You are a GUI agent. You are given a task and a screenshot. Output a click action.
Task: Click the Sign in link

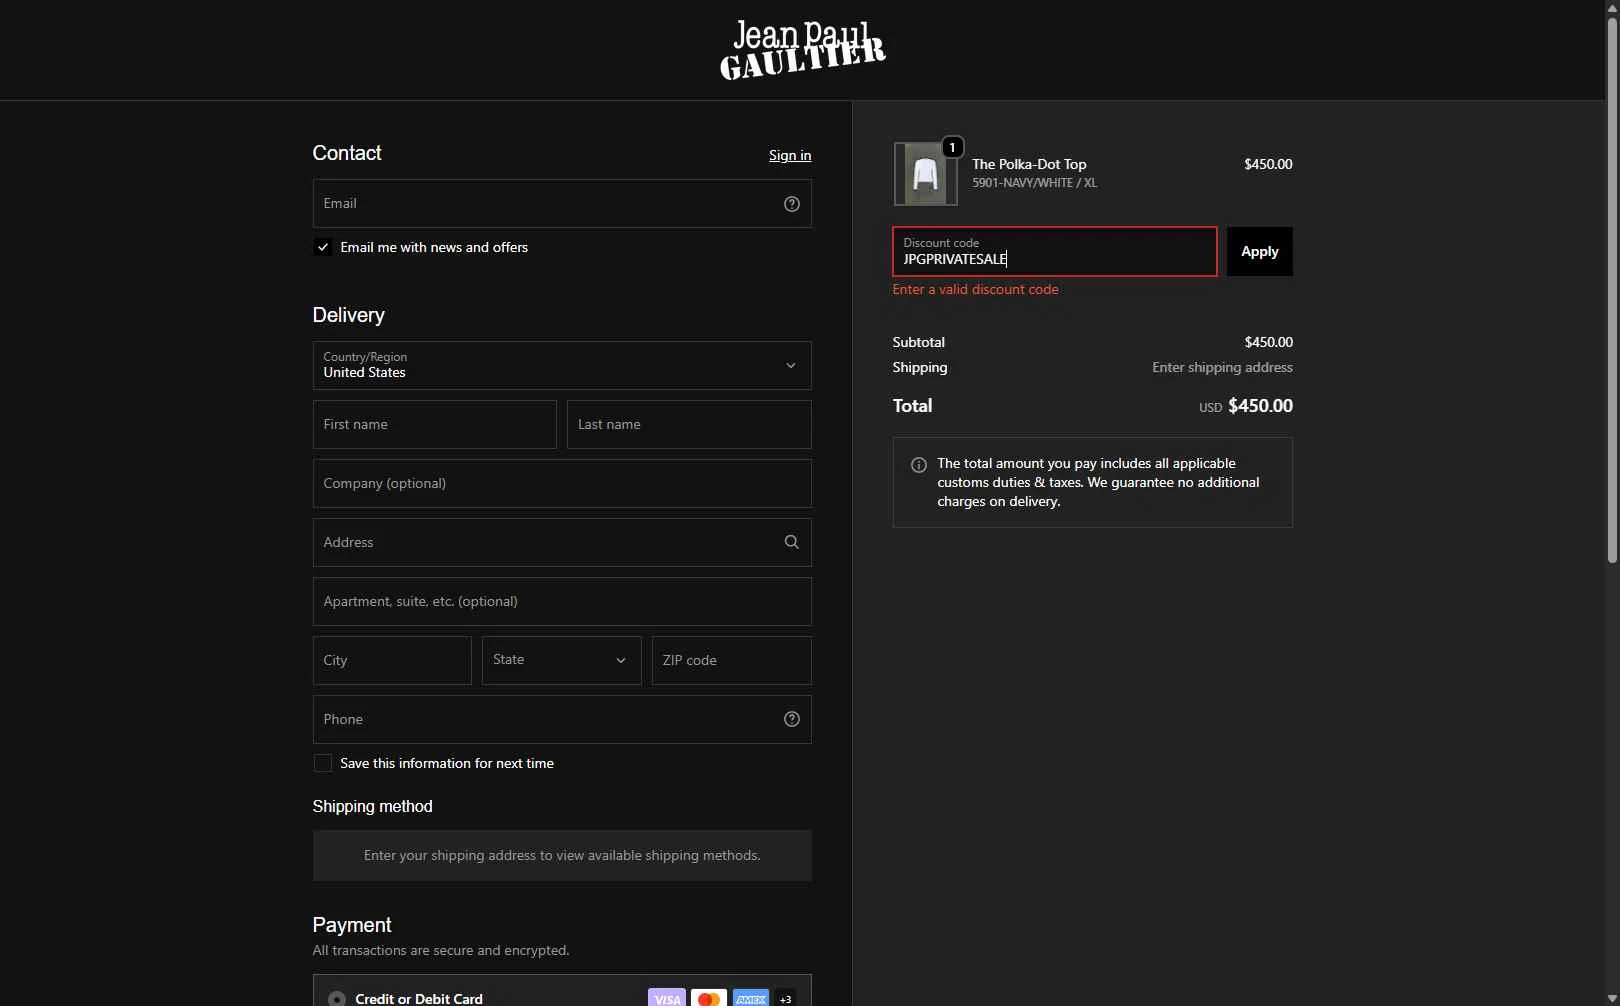pos(790,155)
